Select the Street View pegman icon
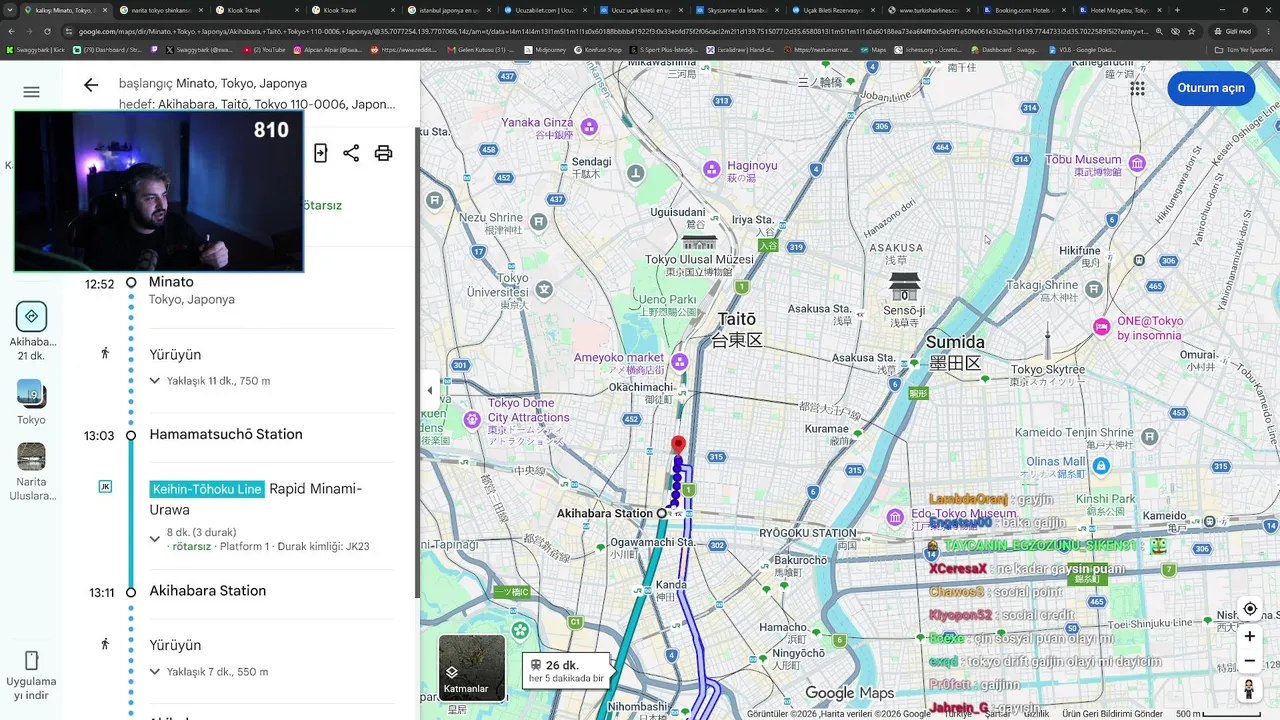Screen dimensions: 1280x720 coord(1249,689)
